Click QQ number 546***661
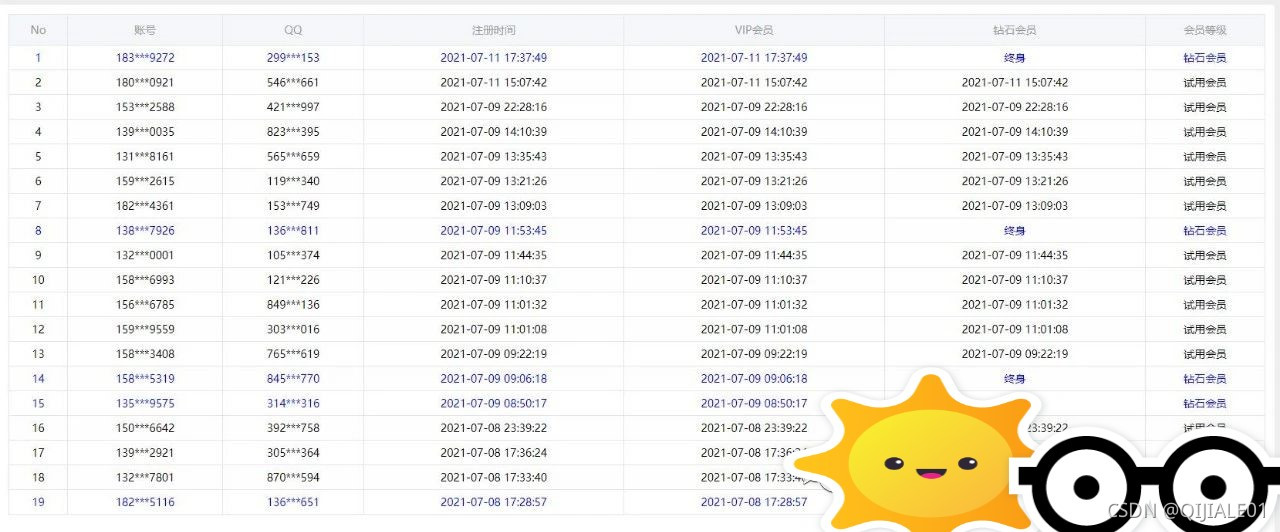This screenshot has width=1280, height=532. pyautogui.click(x=293, y=82)
